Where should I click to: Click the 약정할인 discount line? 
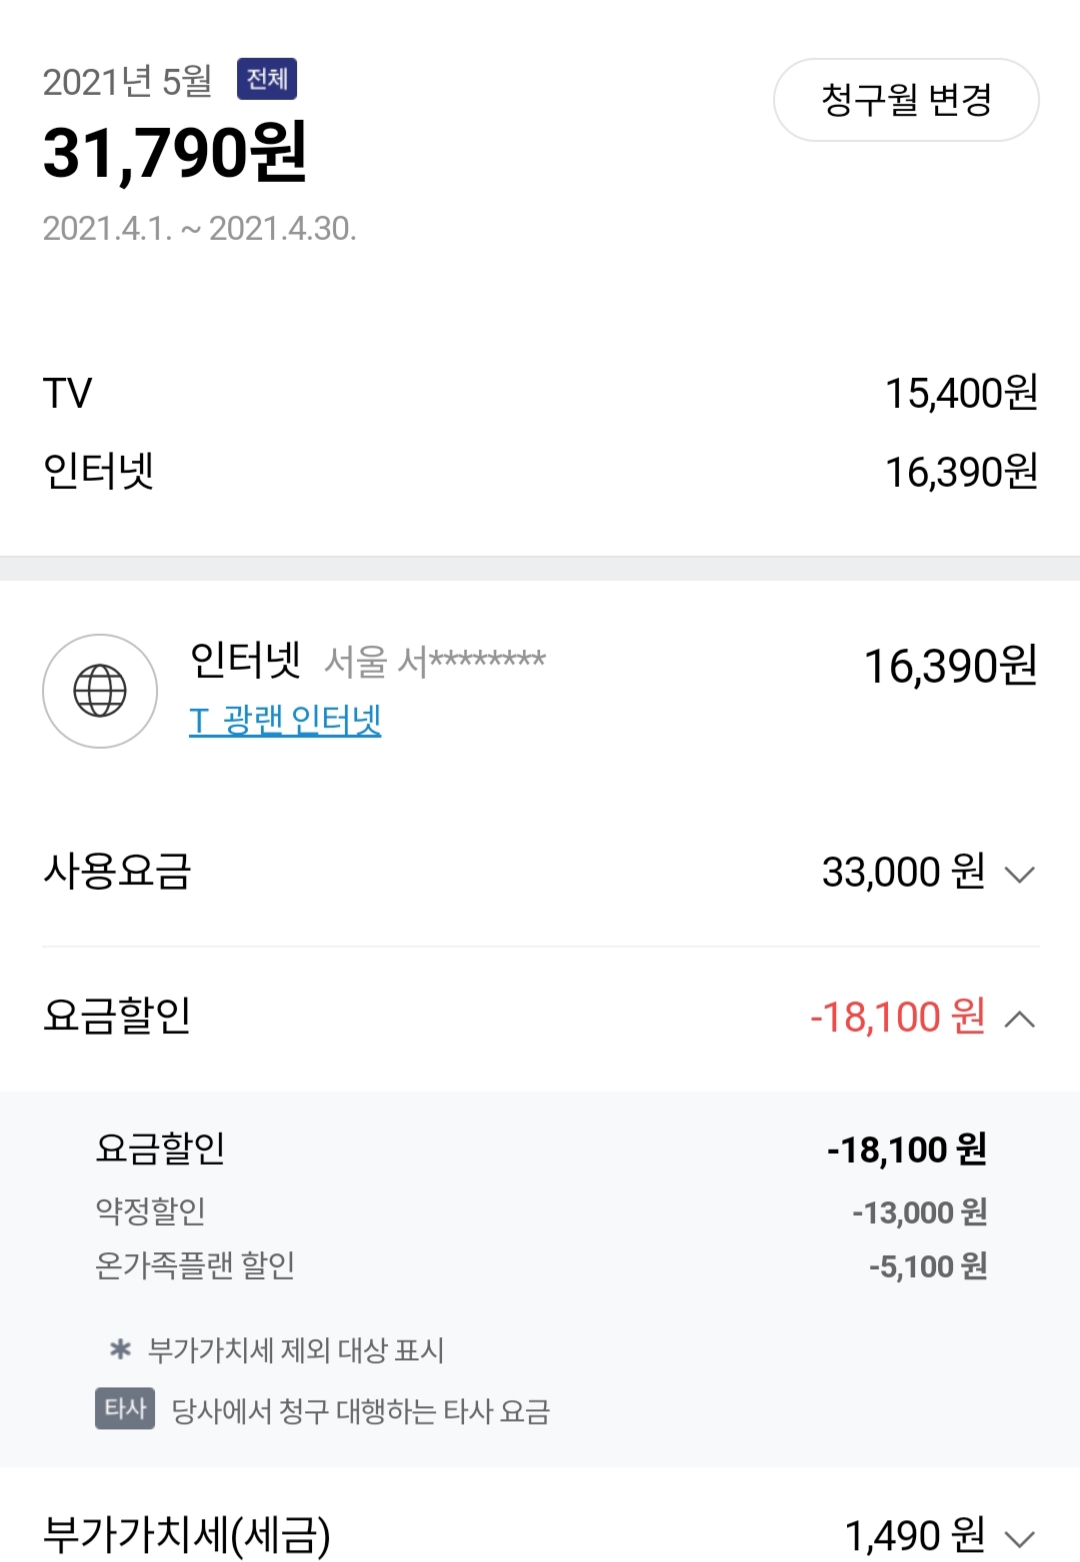pos(151,1211)
